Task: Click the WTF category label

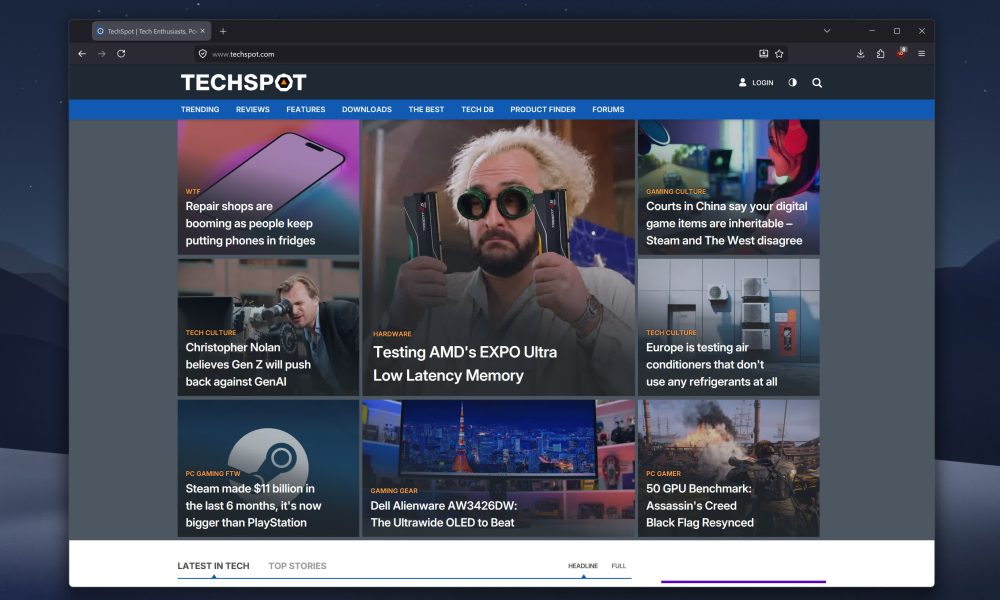Action: [x=193, y=191]
